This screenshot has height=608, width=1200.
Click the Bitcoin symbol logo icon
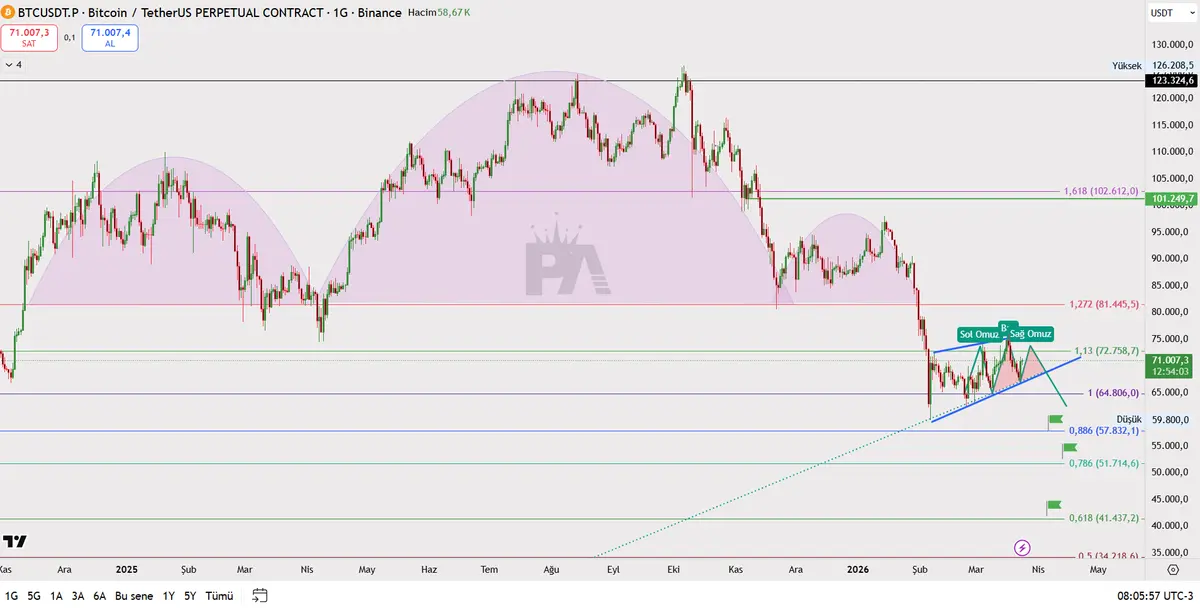(x=10, y=13)
